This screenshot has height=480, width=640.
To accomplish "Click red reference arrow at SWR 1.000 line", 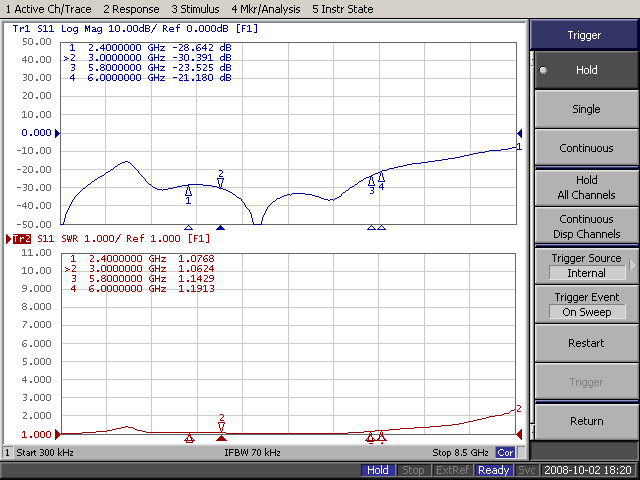I will (x=58, y=434).
